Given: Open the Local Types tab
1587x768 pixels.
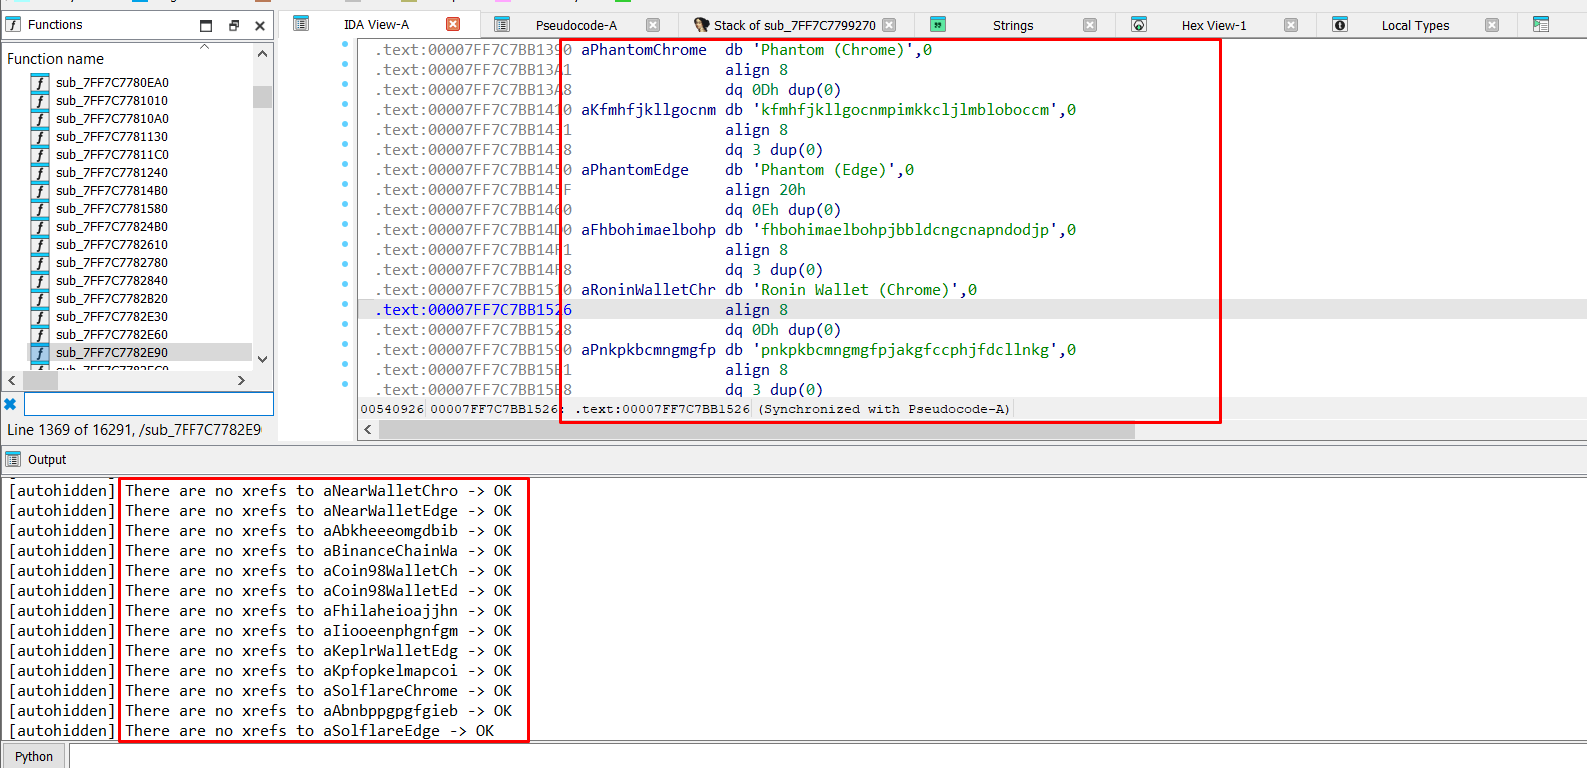Looking at the screenshot, I should point(1415,25).
